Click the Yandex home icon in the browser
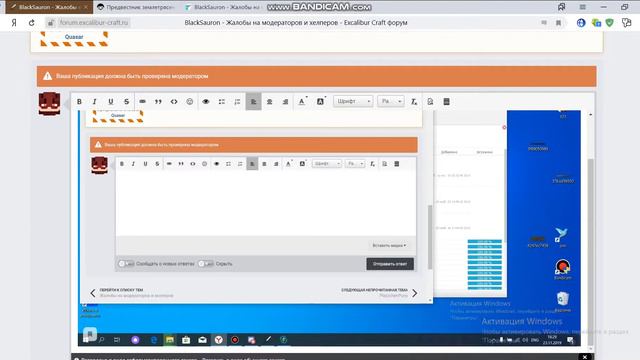Viewport: 640px width, 360px height. coord(14,23)
